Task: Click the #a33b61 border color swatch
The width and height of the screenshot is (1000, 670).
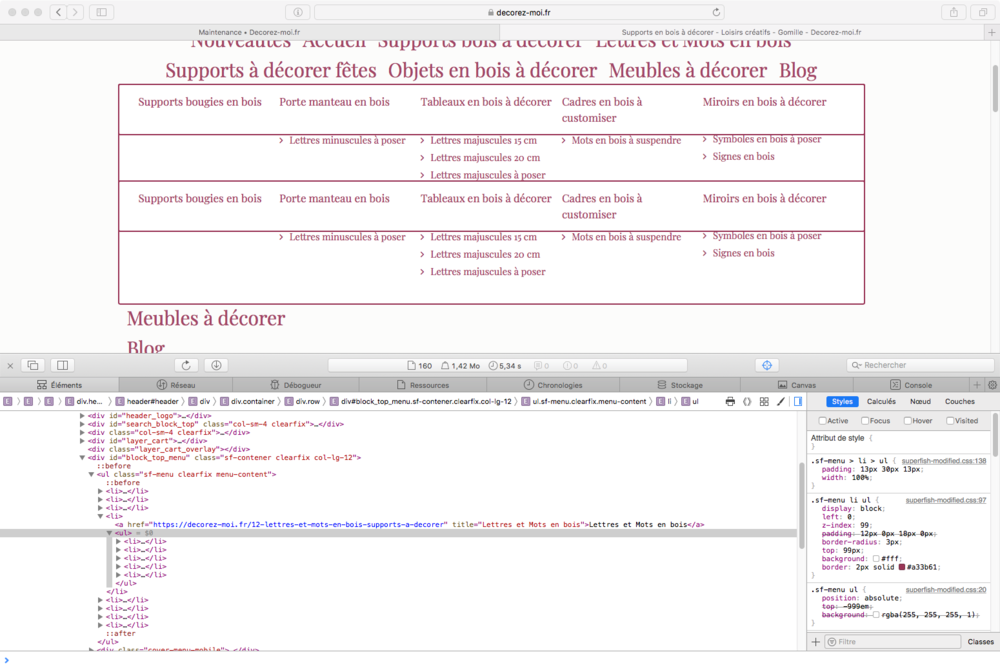Action: tap(902, 567)
